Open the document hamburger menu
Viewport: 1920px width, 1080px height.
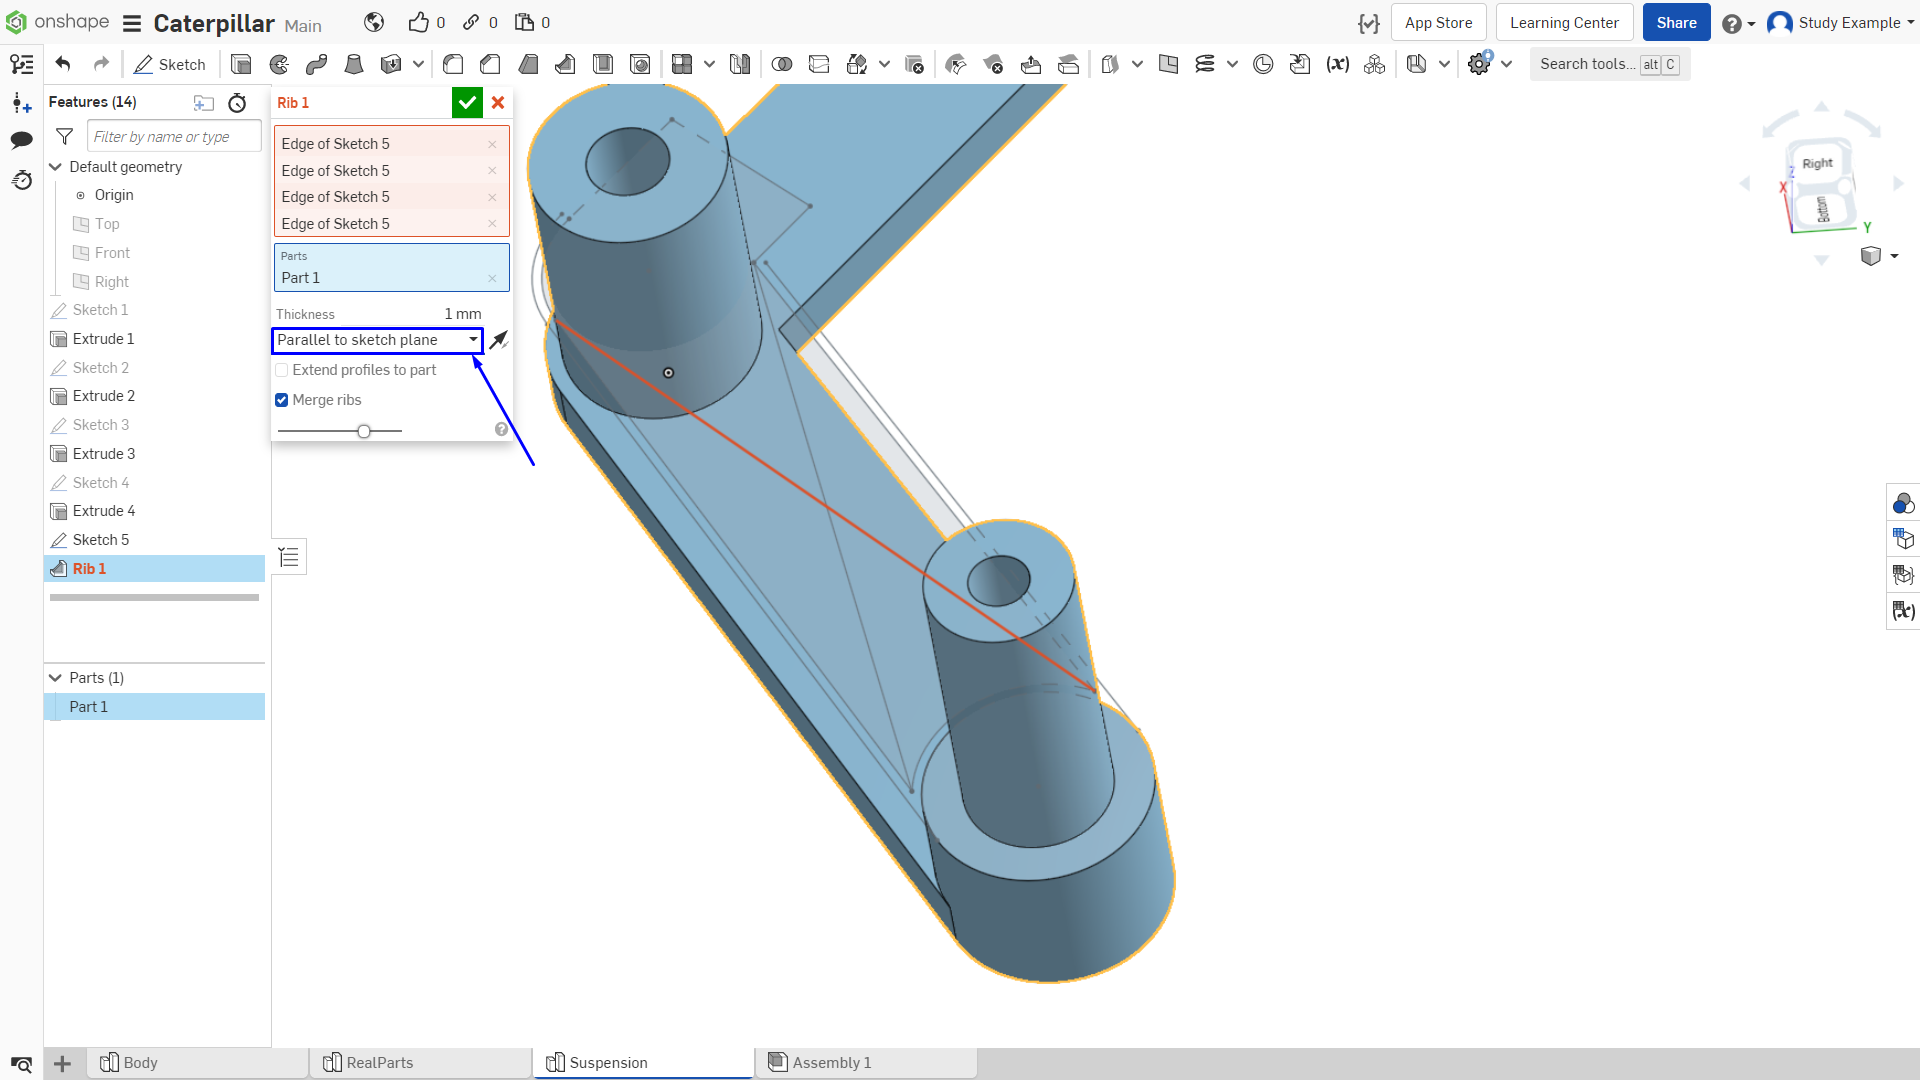tap(132, 23)
